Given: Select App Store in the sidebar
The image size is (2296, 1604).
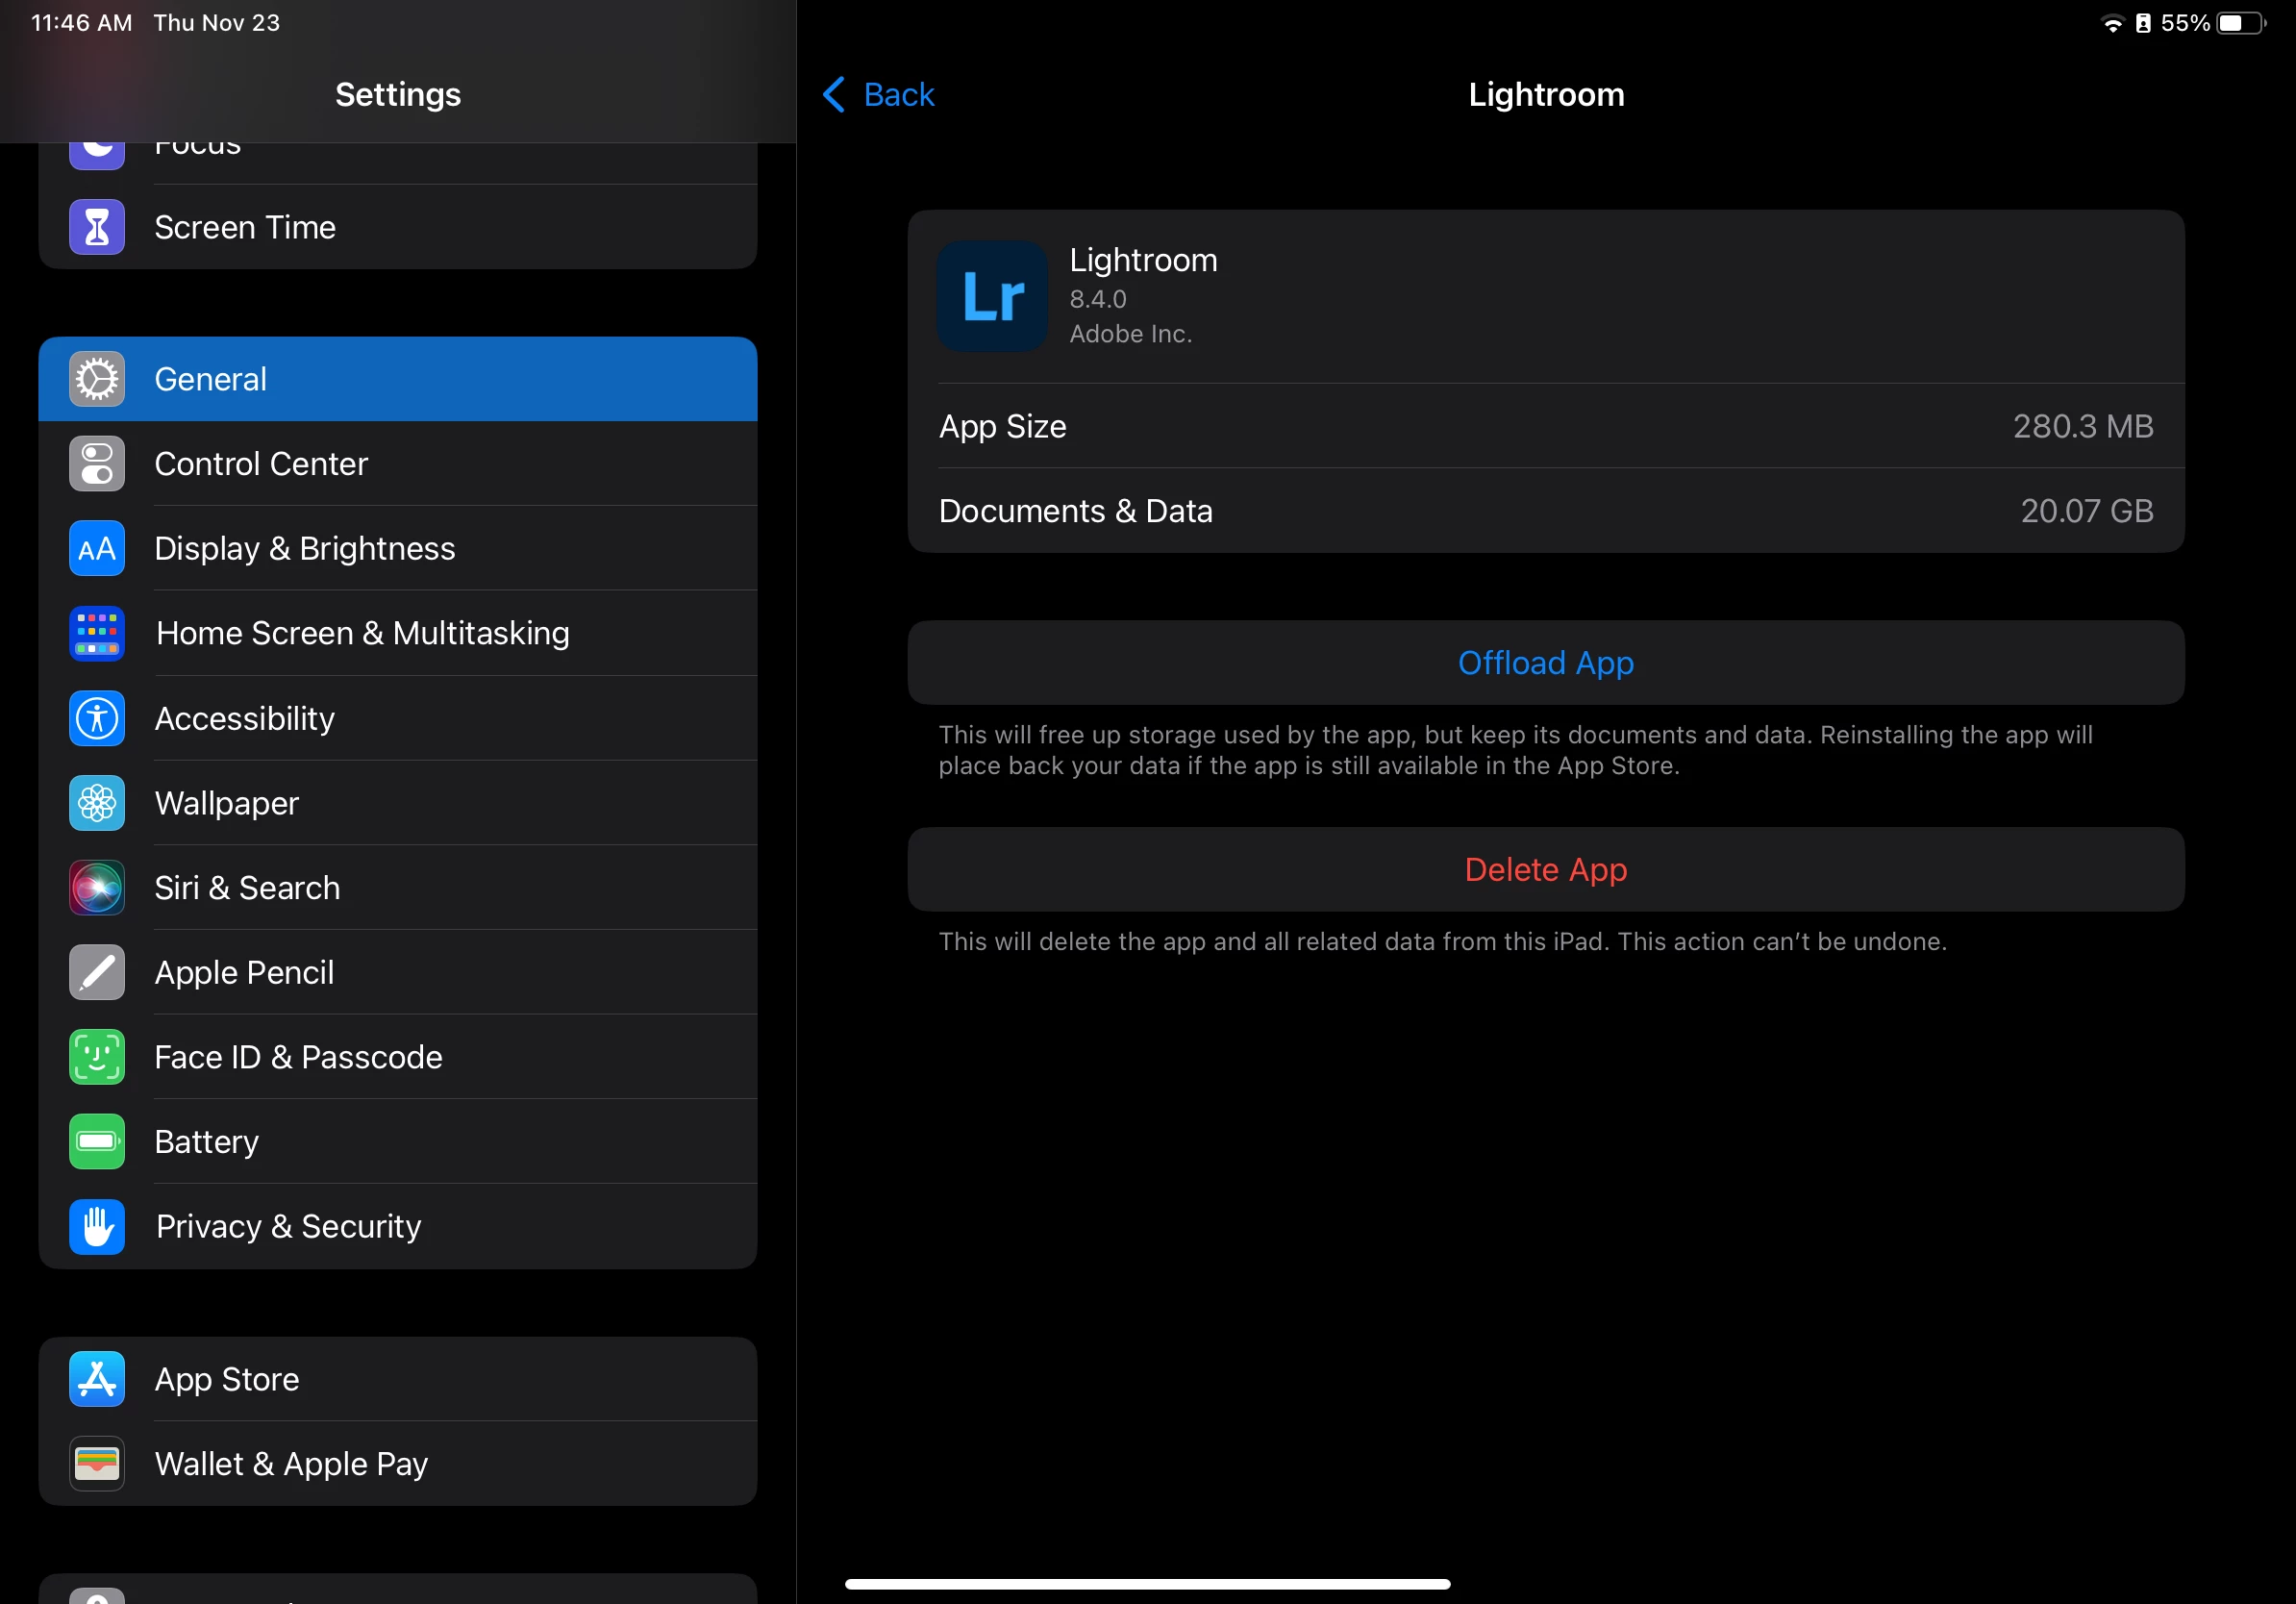Looking at the screenshot, I should click(227, 1379).
